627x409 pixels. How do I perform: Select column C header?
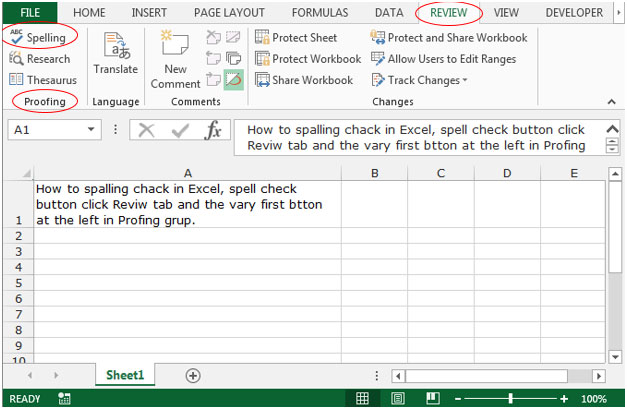(441, 173)
